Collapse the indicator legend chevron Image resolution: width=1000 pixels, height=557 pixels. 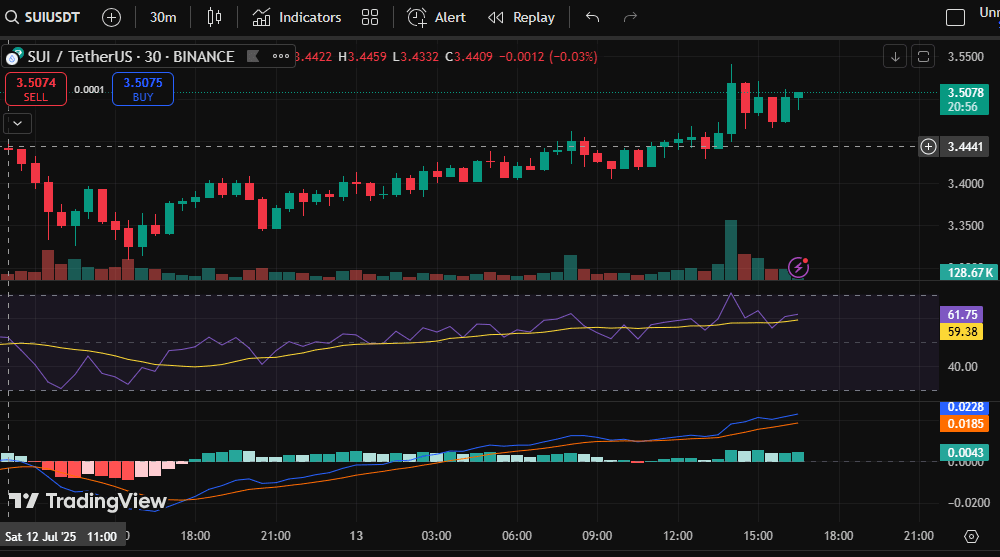click(19, 123)
